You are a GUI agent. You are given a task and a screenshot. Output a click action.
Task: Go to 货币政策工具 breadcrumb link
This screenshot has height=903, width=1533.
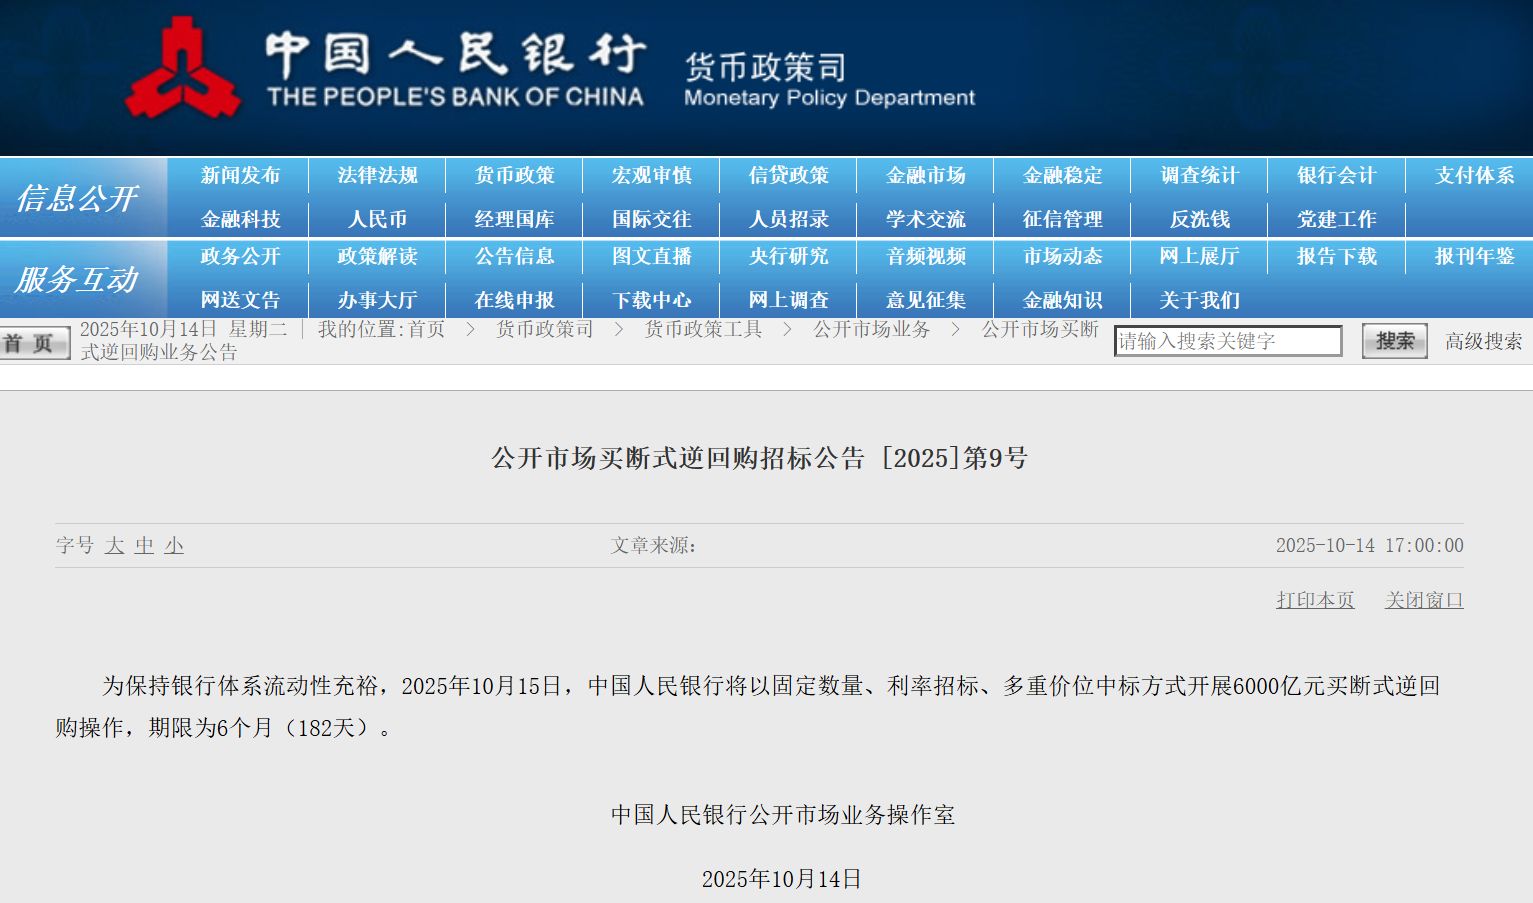[x=703, y=329]
